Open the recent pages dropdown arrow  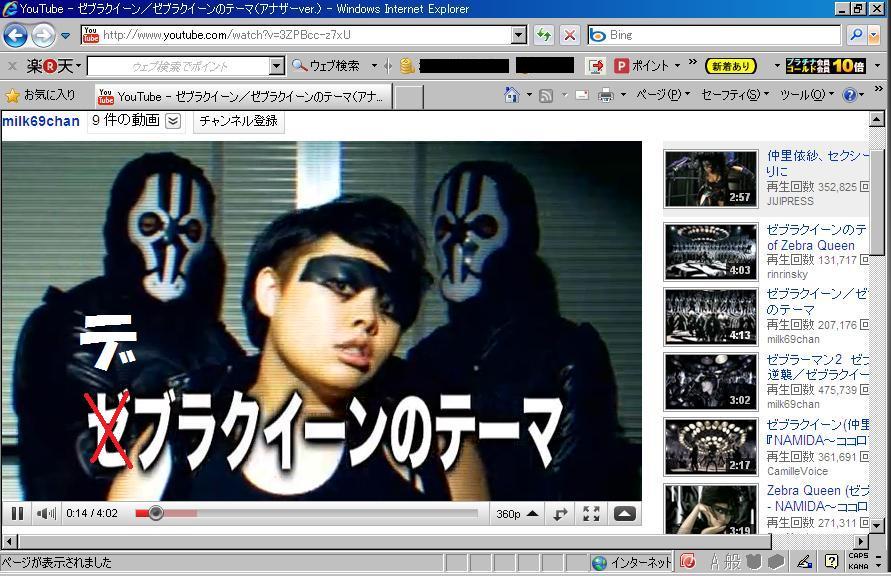[65, 36]
